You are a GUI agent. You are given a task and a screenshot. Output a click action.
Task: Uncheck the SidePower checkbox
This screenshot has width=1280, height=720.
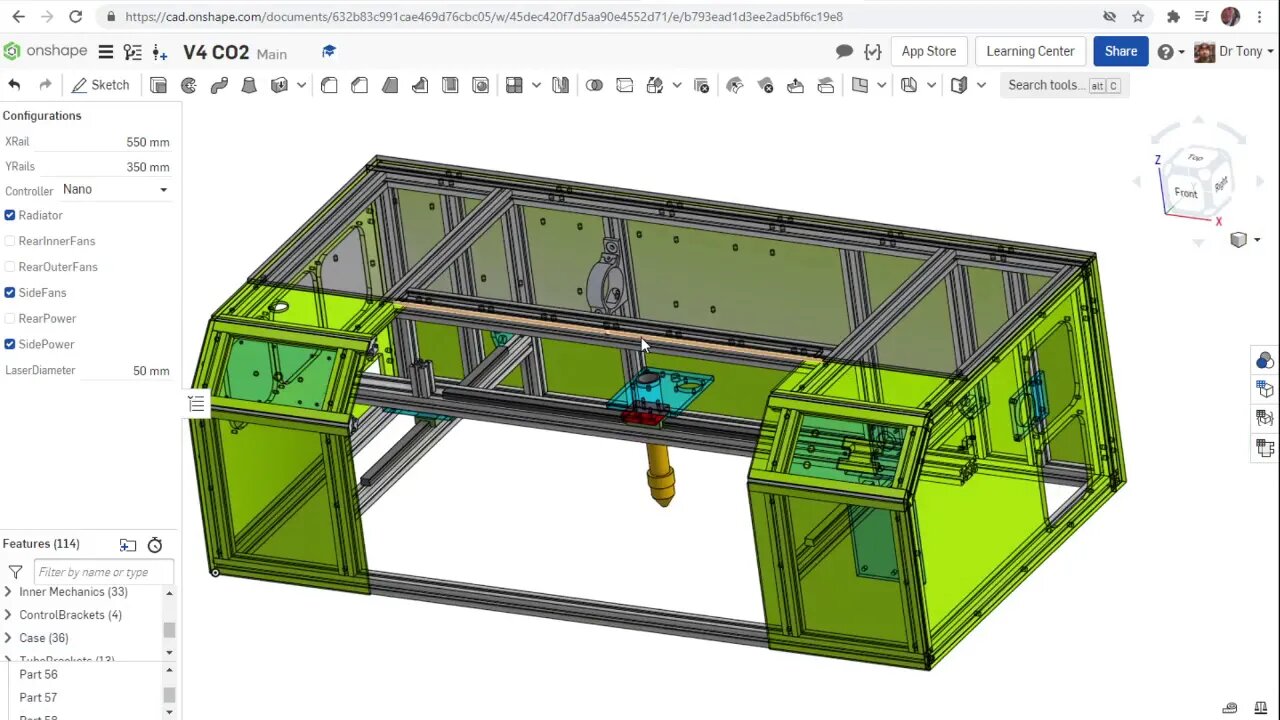pos(10,344)
